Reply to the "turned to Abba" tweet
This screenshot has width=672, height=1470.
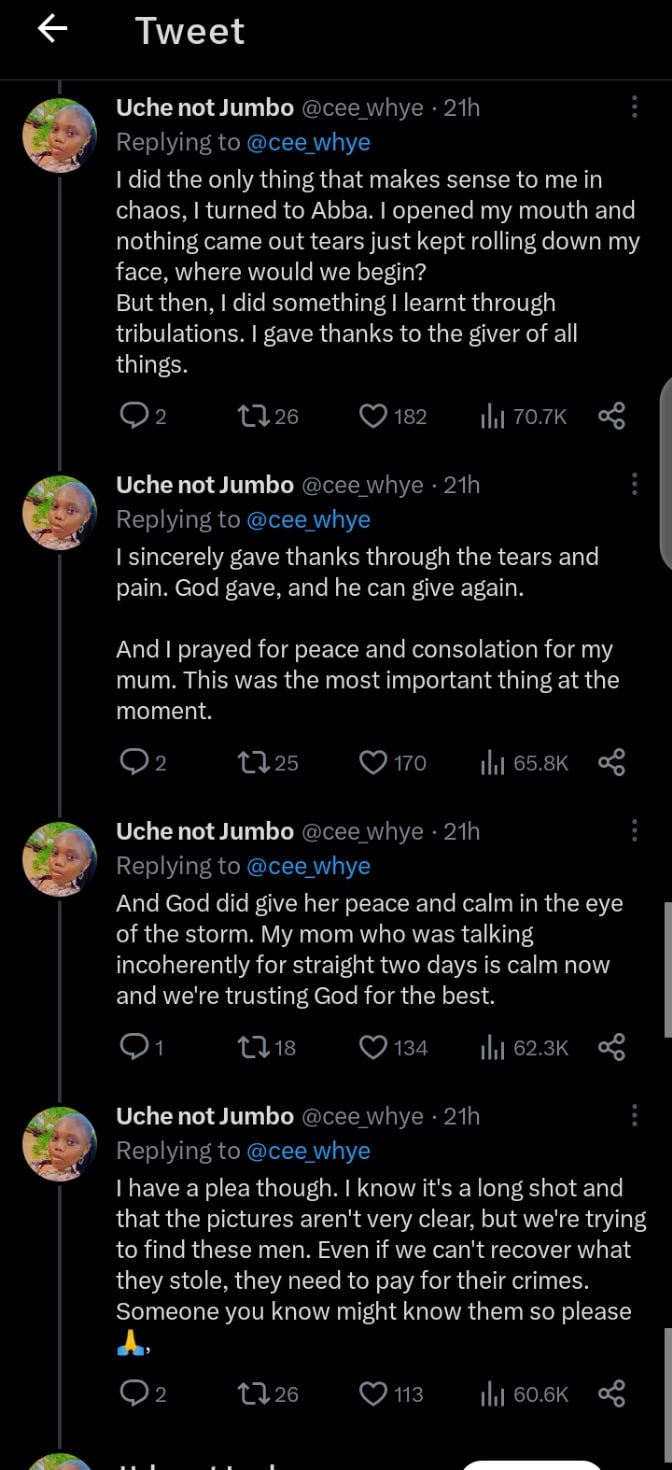pyautogui.click(x=133, y=416)
